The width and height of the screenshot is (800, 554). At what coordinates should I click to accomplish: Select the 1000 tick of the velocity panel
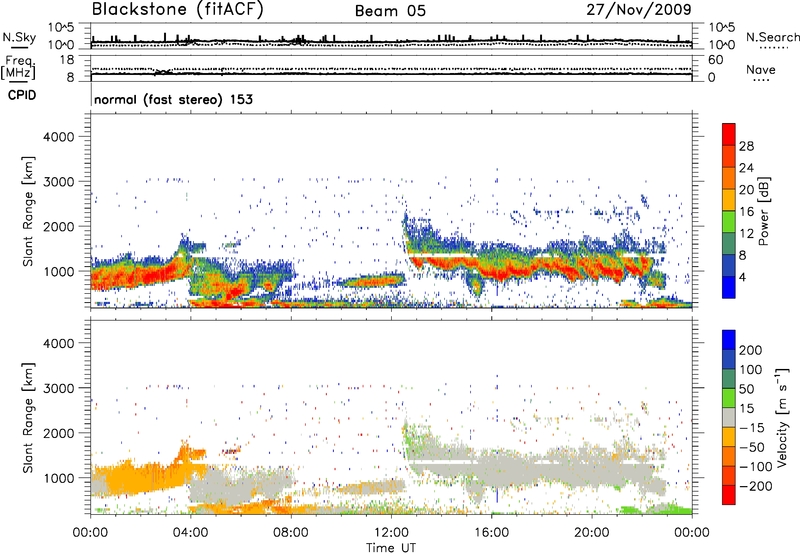(x=58, y=478)
